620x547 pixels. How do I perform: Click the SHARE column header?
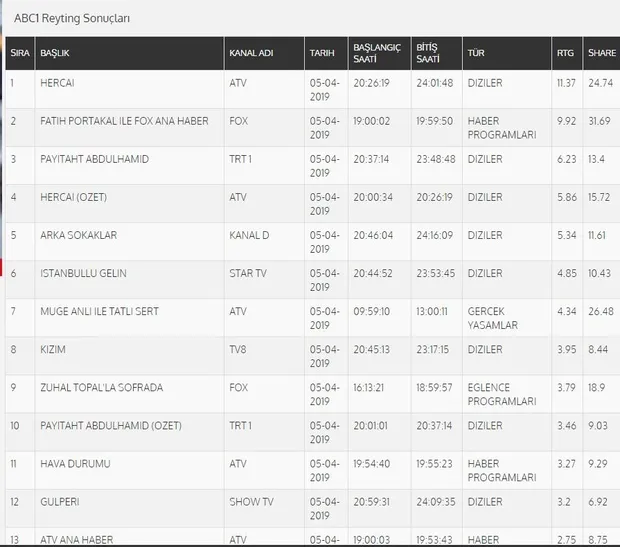coord(601,51)
